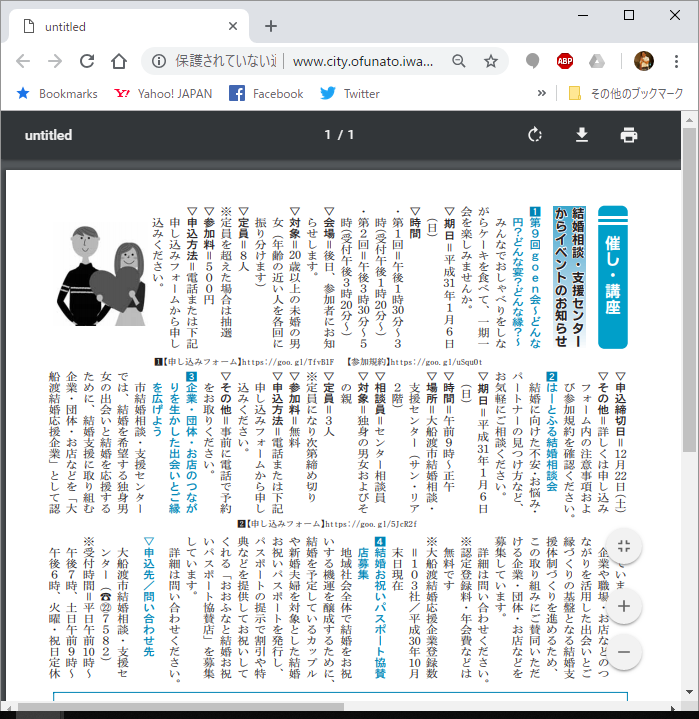Zoom in on the PDF with plus button

coord(624,606)
